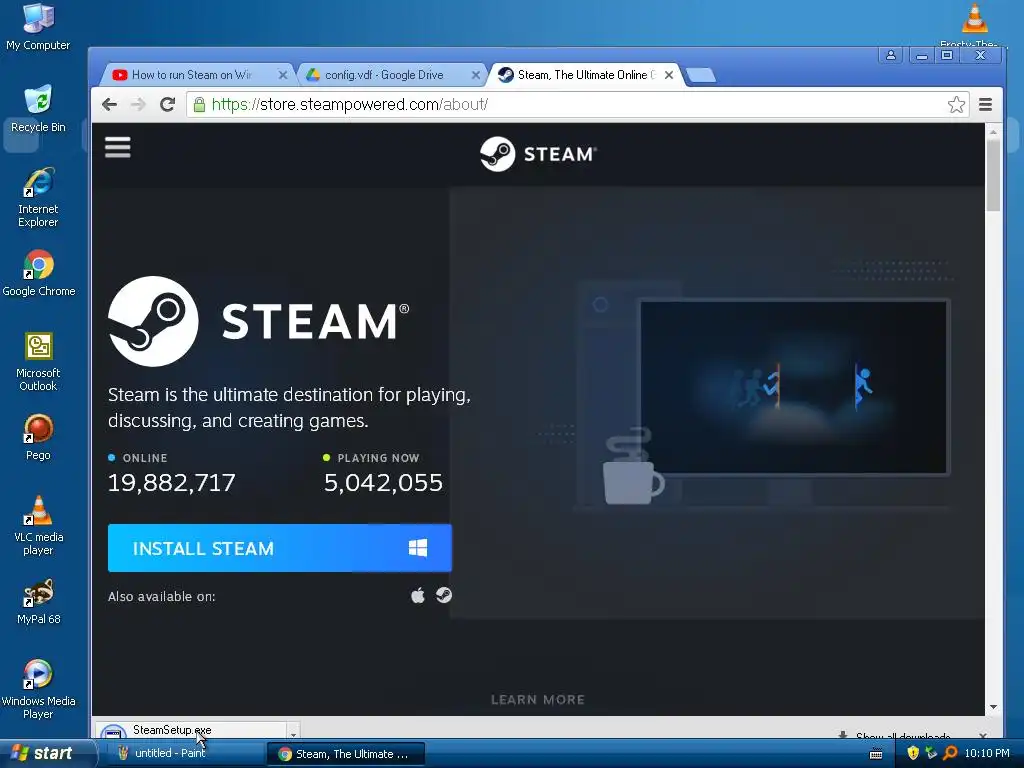1024x768 pixels.
Task: Click the green padlock security icon
Action: point(199,104)
